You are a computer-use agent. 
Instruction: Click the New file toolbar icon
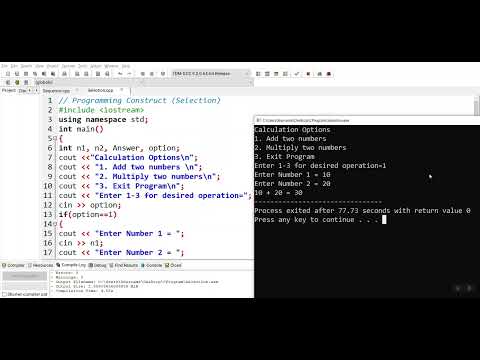(8, 74)
